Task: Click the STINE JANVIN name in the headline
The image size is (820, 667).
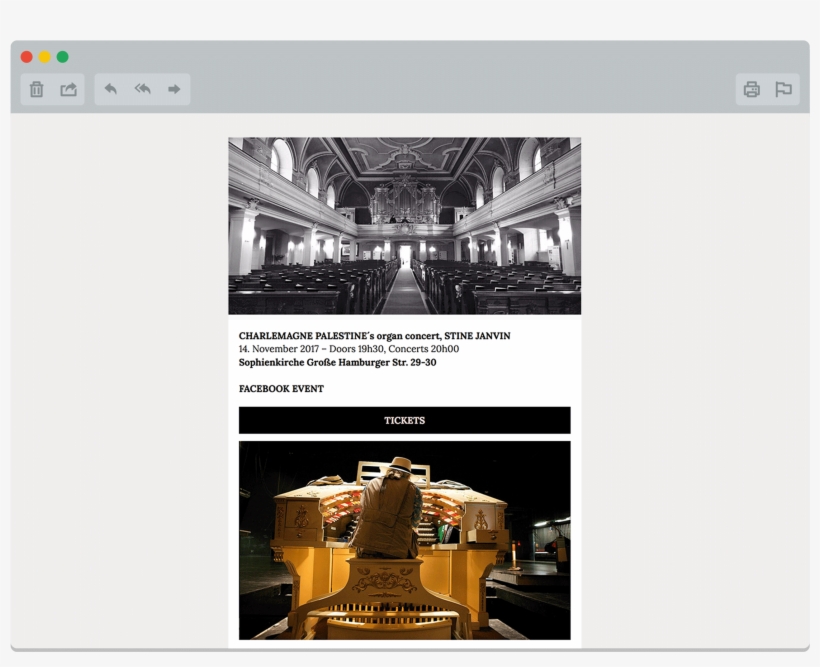Action: [477, 336]
